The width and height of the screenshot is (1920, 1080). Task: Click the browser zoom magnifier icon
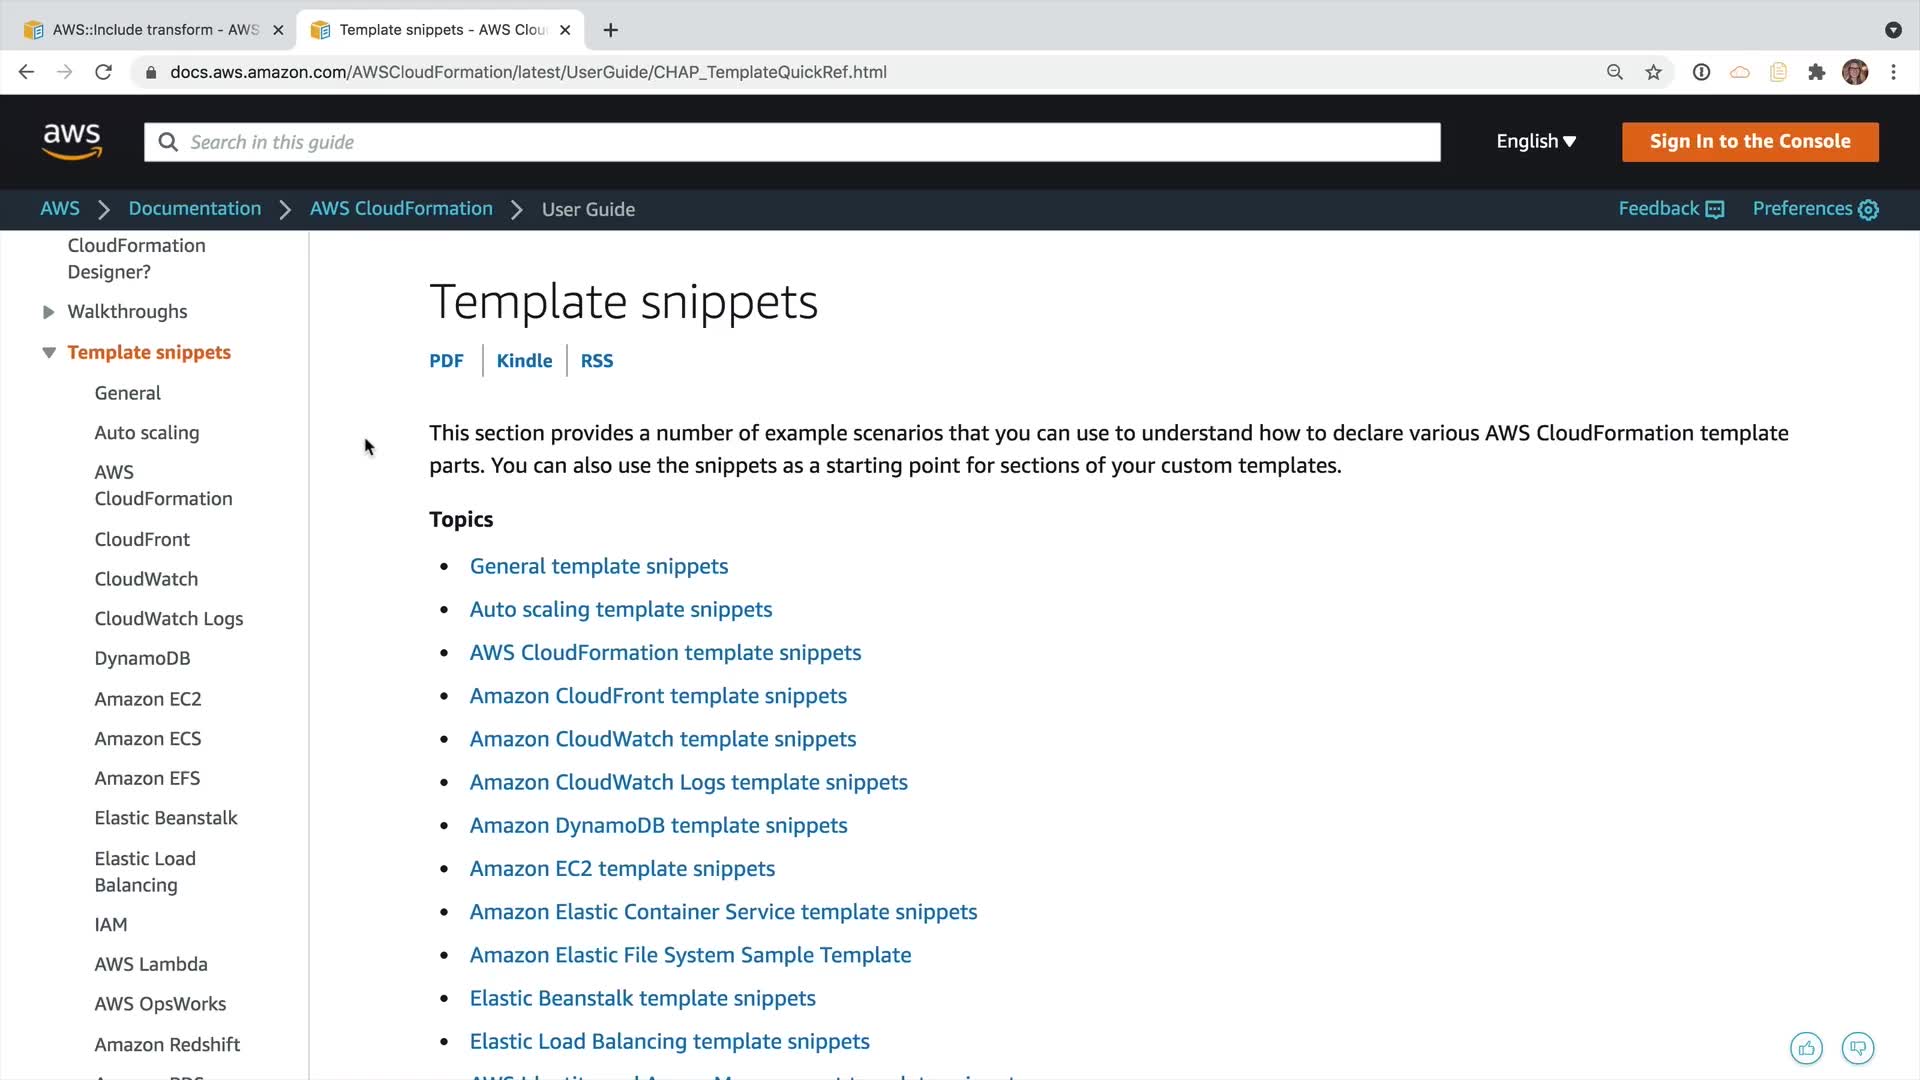coord(1615,72)
